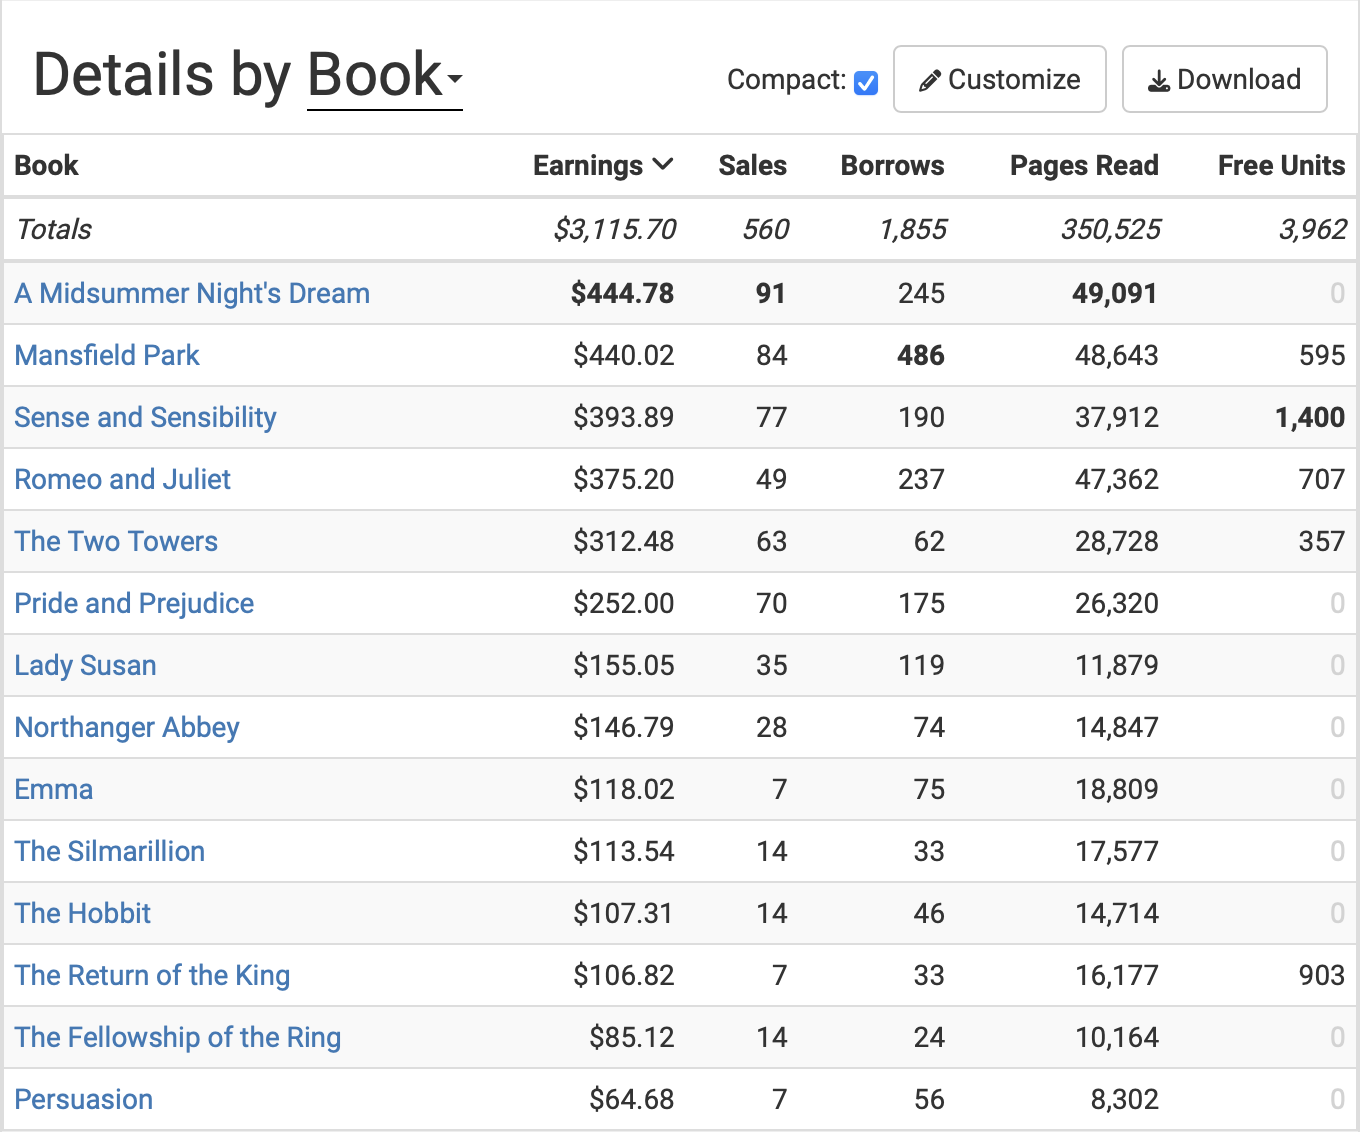
Task: Open the Lady Susan link
Action: [x=85, y=665]
